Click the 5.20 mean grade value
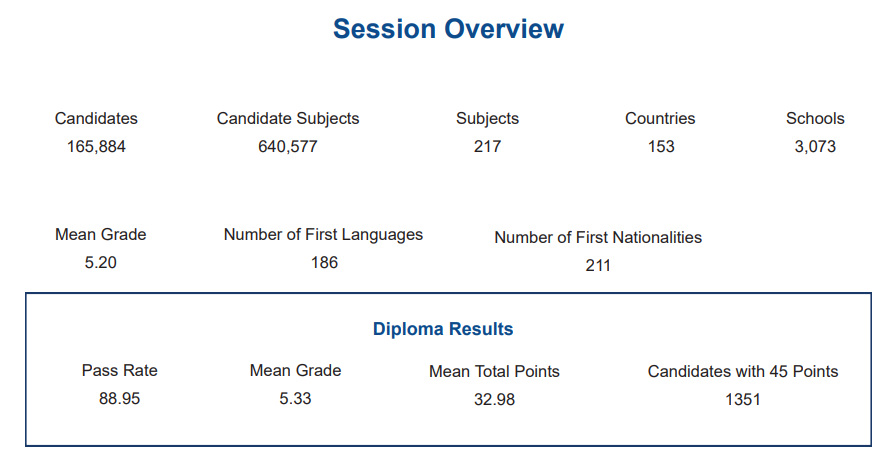Image resolution: width=894 pixels, height=455 pixels. pyautogui.click(x=100, y=262)
